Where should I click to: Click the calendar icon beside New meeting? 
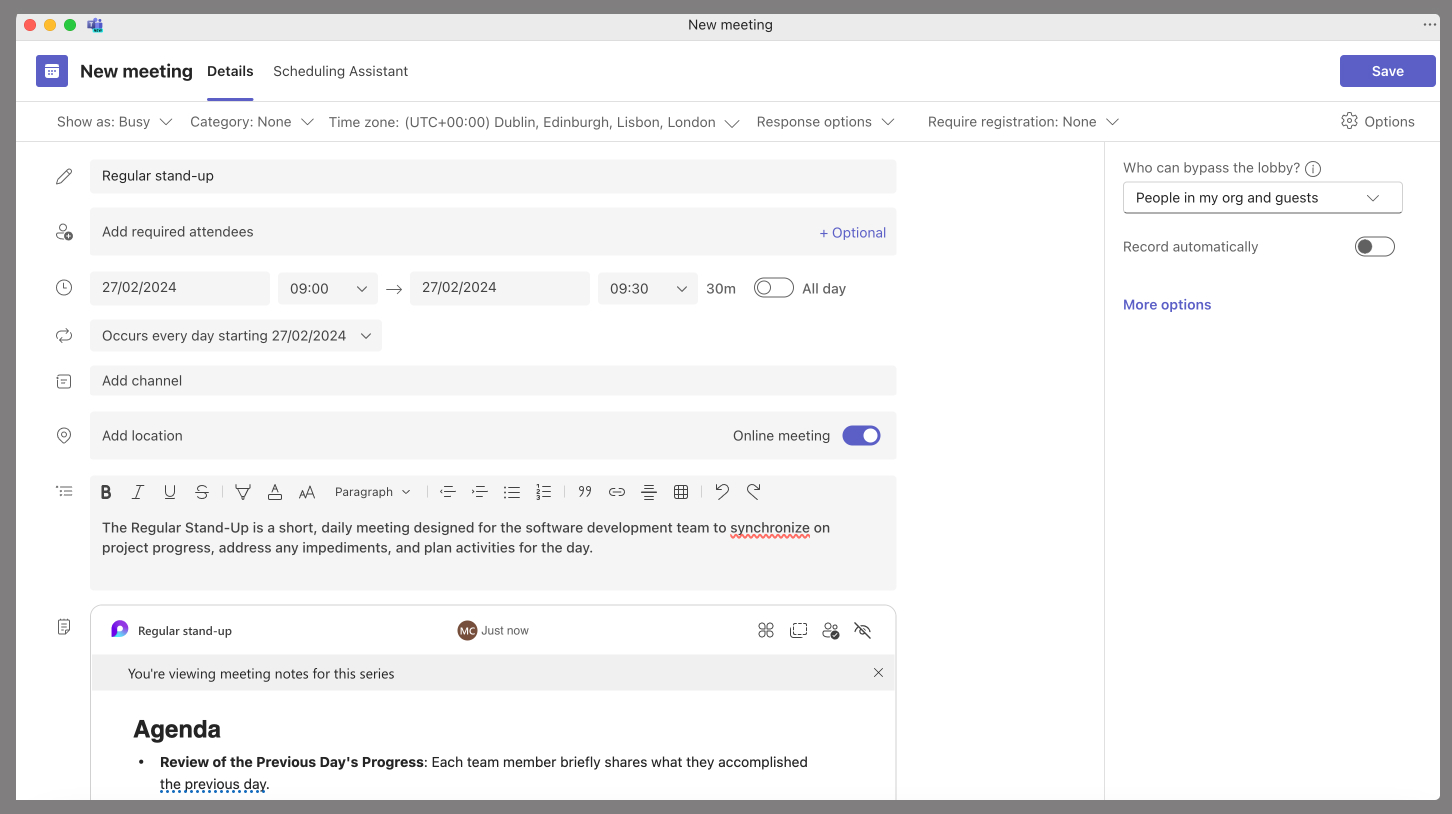pyautogui.click(x=52, y=71)
